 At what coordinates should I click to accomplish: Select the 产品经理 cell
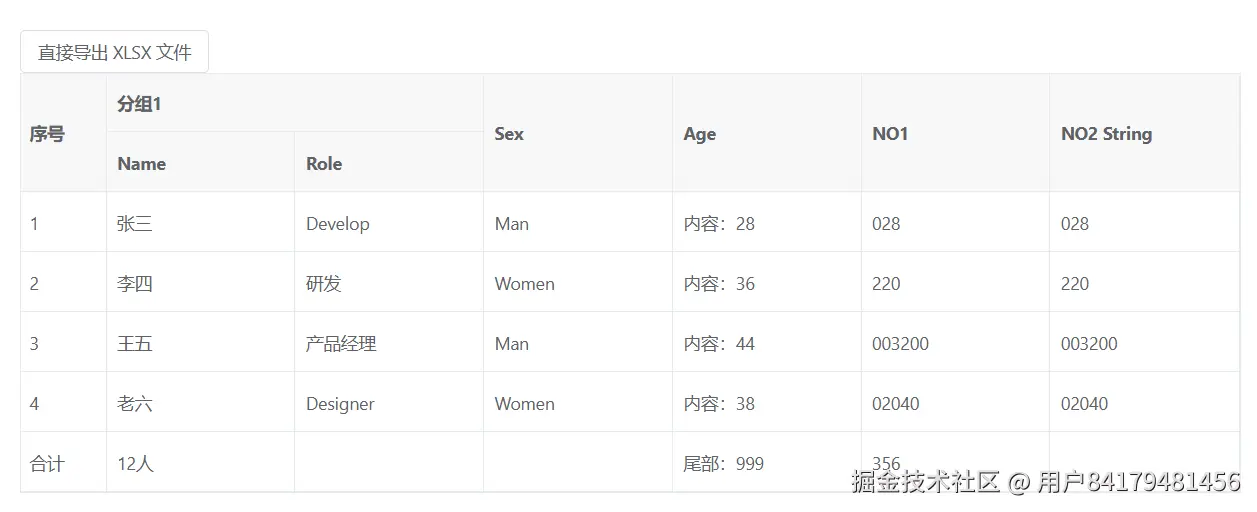tap(341, 344)
